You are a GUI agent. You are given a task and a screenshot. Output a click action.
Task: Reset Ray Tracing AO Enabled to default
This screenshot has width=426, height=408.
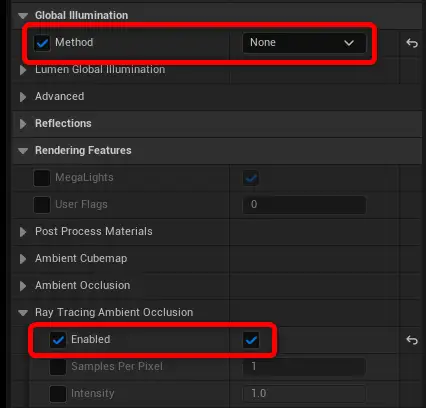click(412, 340)
